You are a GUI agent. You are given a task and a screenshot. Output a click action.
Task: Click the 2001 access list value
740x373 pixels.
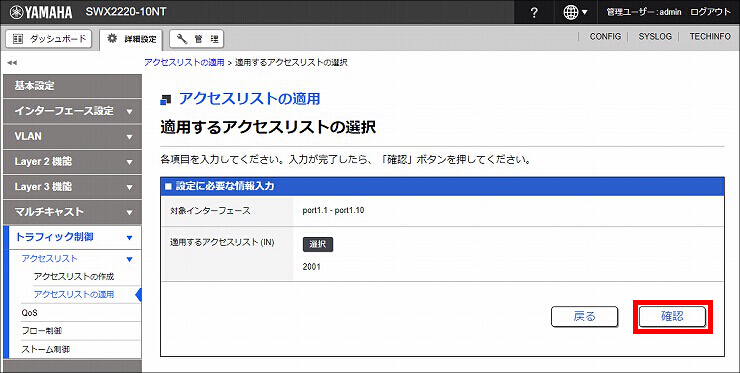click(311, 267)
